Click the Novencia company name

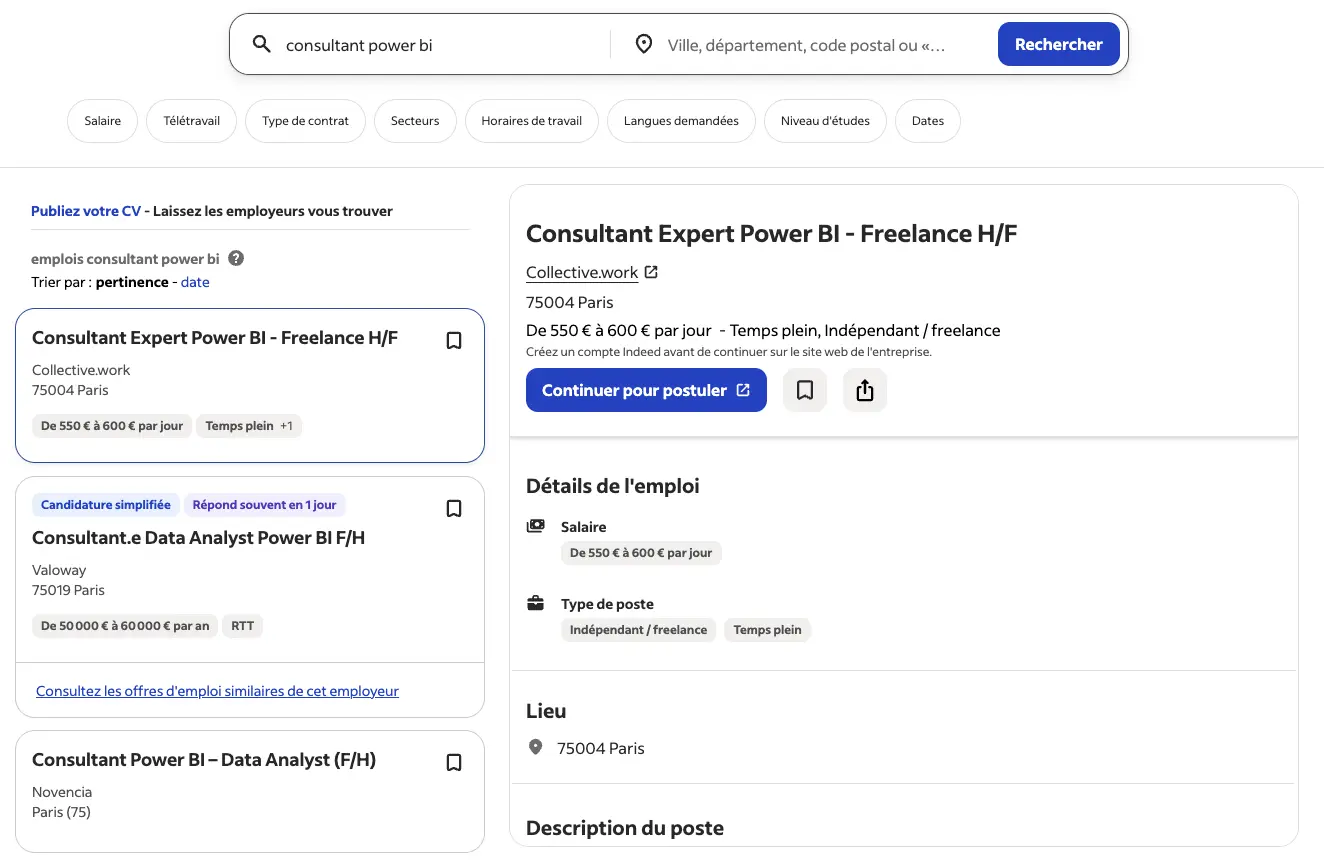[x=62, y=792]
